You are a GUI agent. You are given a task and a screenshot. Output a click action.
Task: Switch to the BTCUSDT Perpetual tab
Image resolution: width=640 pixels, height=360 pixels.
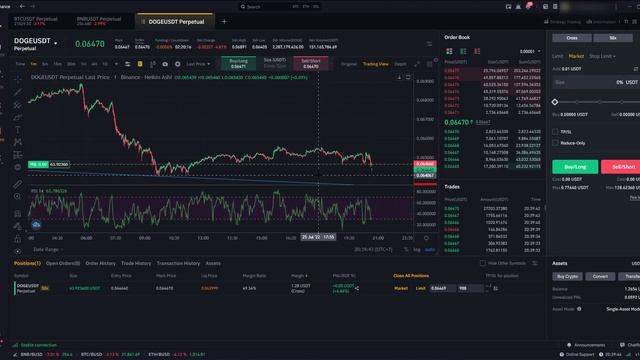[36, 21]
